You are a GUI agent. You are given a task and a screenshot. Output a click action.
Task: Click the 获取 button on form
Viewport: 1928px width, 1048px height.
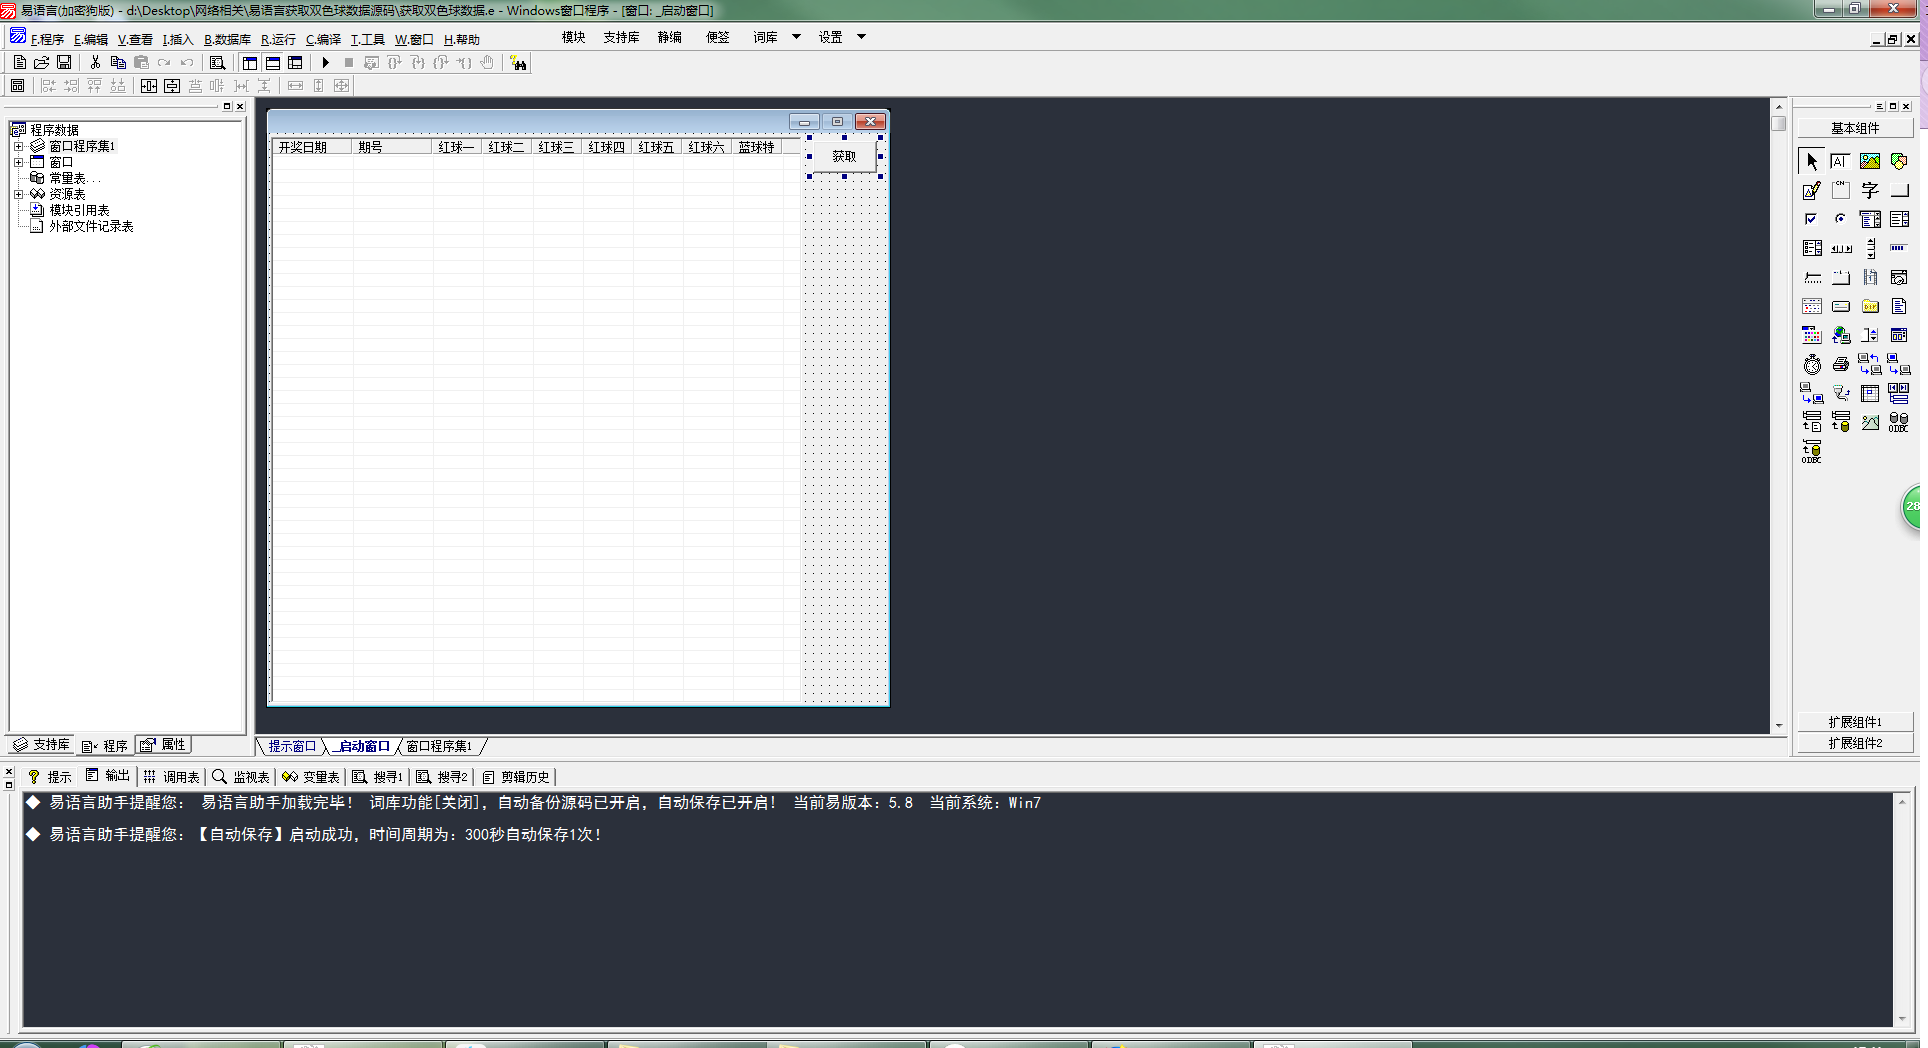click(844, 156)
